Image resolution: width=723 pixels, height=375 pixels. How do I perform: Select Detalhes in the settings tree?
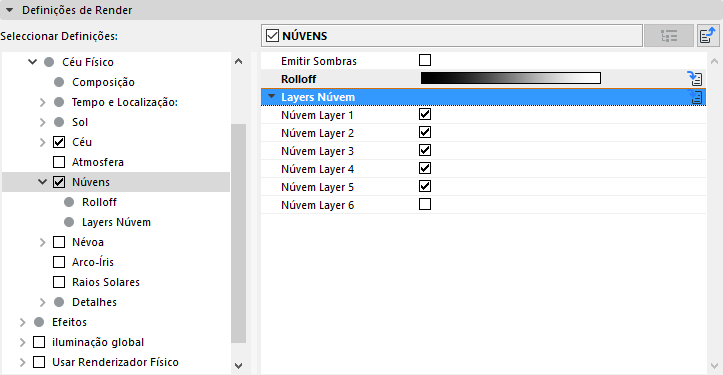pos(94,302)
